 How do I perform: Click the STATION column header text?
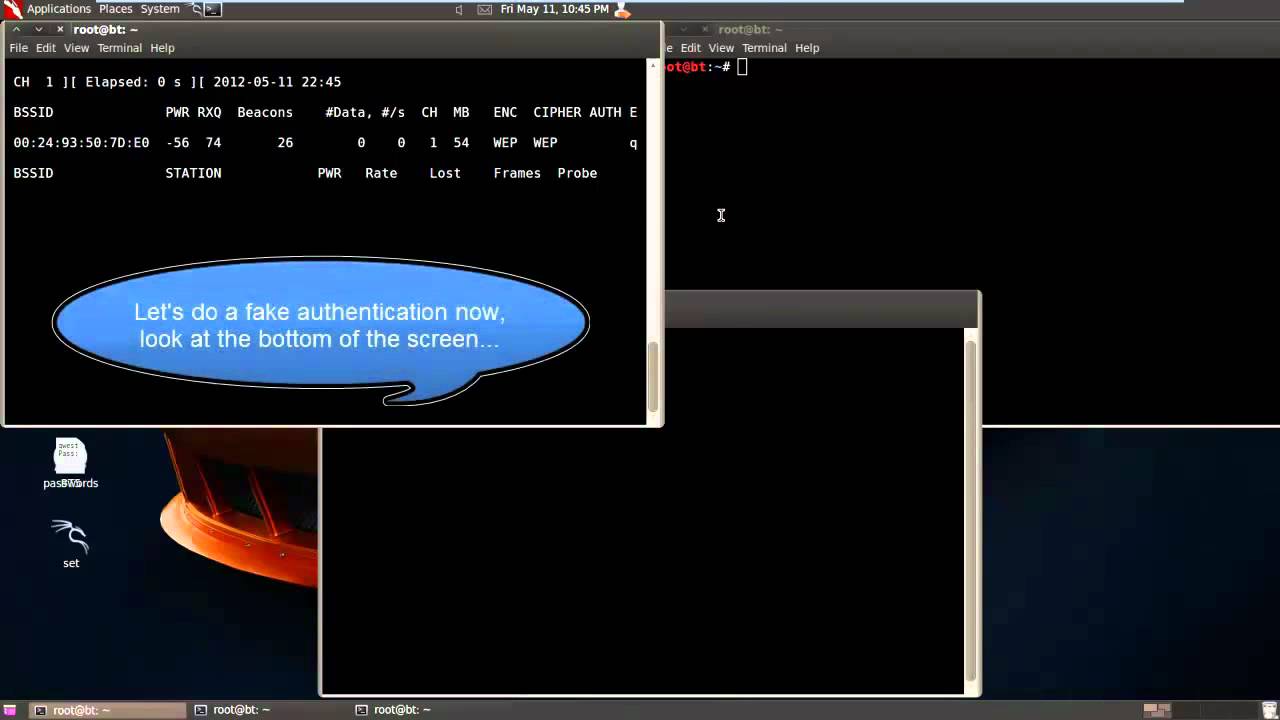click(193, 173)
